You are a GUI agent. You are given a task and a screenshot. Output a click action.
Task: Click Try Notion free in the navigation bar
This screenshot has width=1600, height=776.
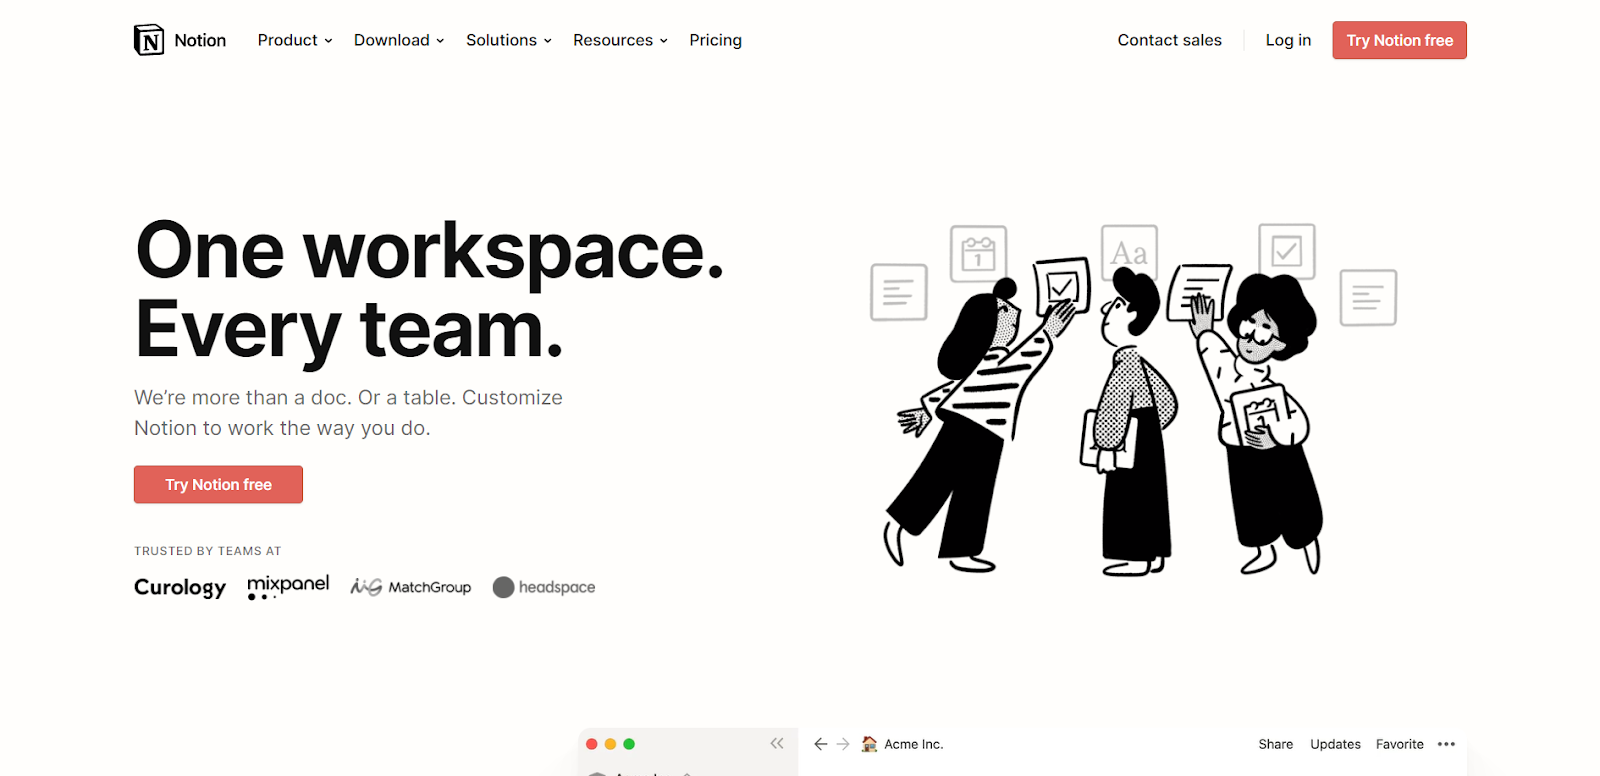(1400, 40)
